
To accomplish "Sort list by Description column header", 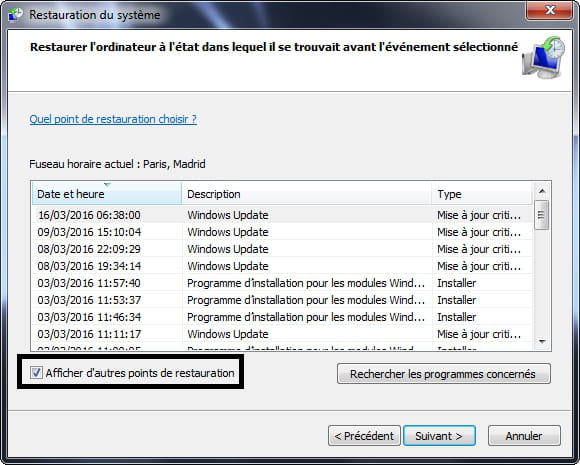I will pos(307,193).
